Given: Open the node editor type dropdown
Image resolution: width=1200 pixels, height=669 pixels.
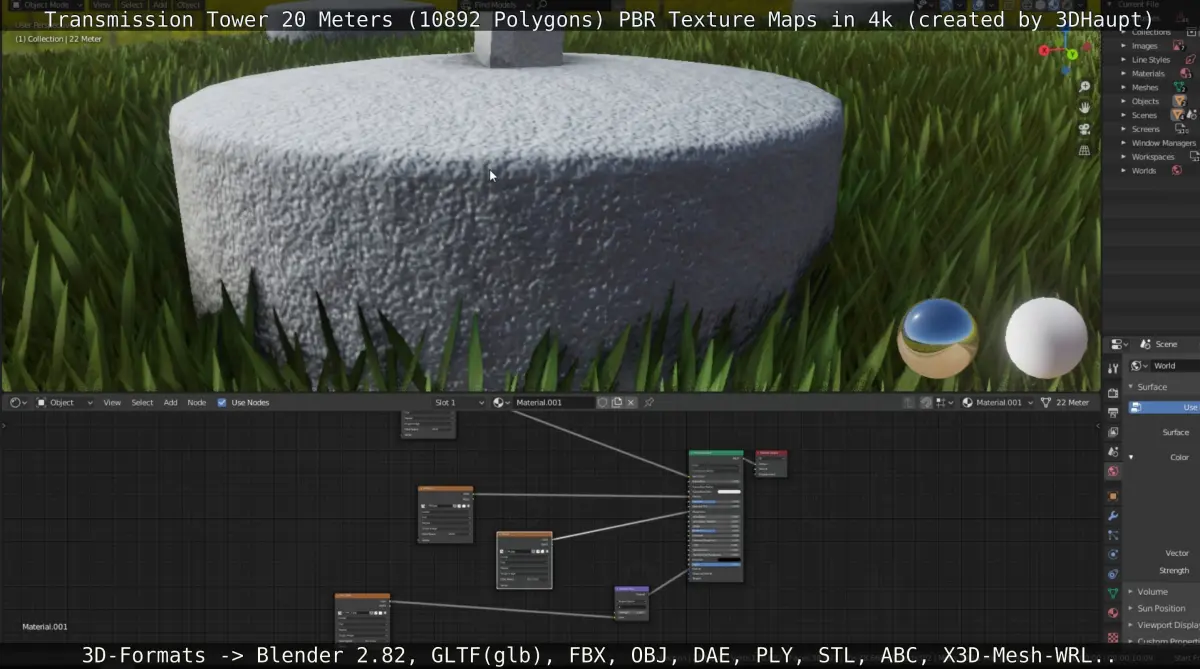Looking at the screenshot, I should click(x=19, y=402).
